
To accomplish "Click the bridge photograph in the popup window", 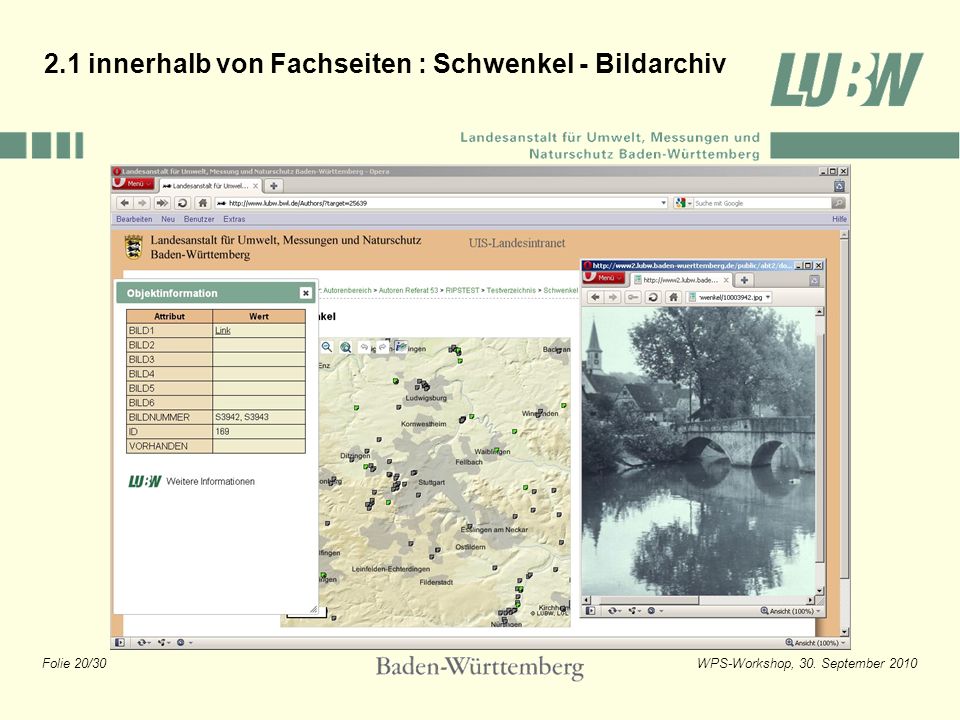I will click(x=698, y=451).
